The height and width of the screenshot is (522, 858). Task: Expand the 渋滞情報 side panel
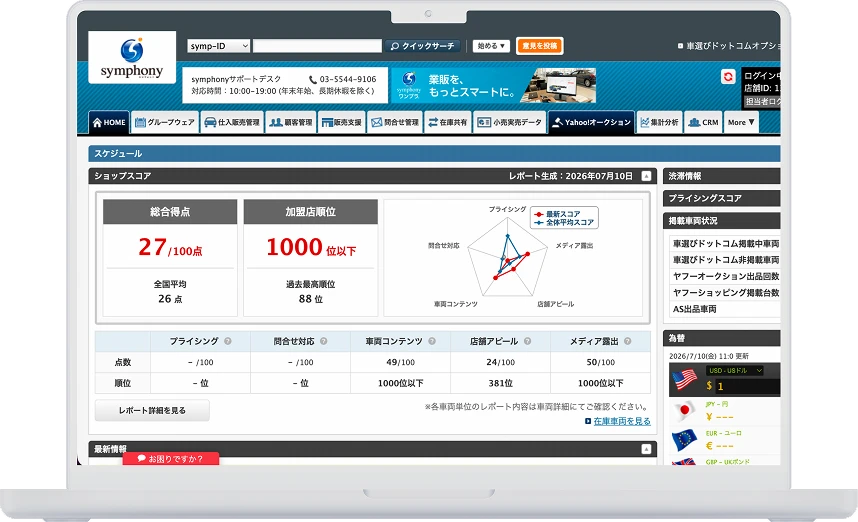(x=722, y=176)
